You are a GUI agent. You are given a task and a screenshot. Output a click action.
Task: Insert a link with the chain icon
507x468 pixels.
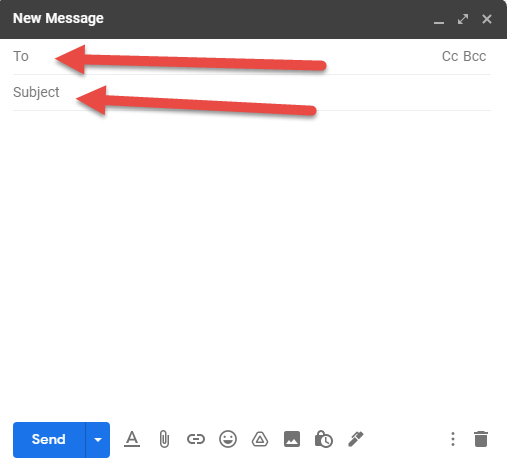(x=196, y=439)
